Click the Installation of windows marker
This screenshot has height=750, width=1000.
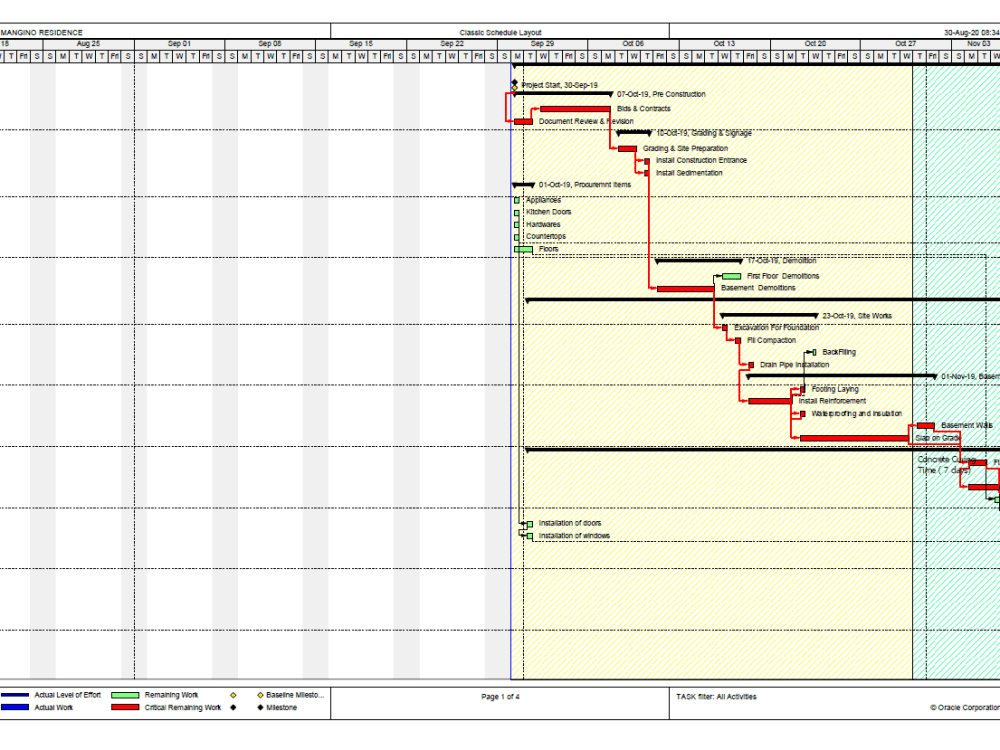pyautogui.click(x=530, y=536)
